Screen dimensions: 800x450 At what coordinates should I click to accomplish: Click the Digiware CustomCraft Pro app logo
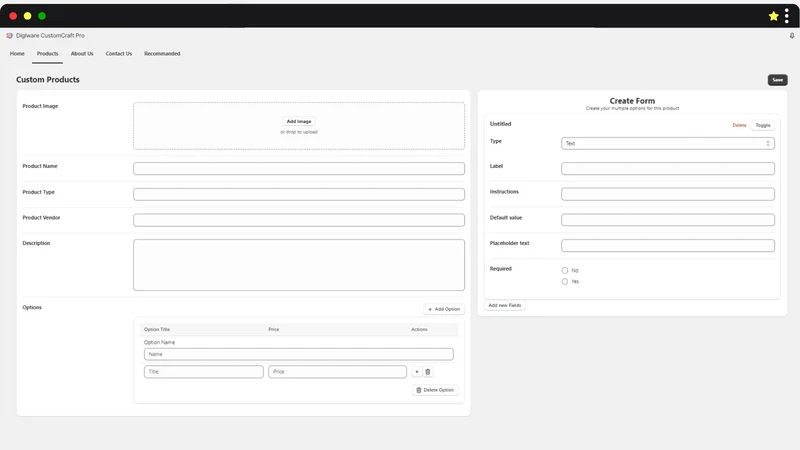click(9, 36)
